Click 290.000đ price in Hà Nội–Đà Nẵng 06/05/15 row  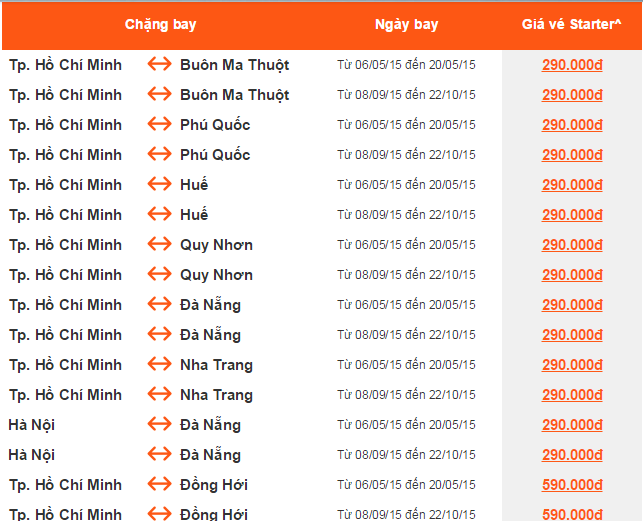click(572, 425)
